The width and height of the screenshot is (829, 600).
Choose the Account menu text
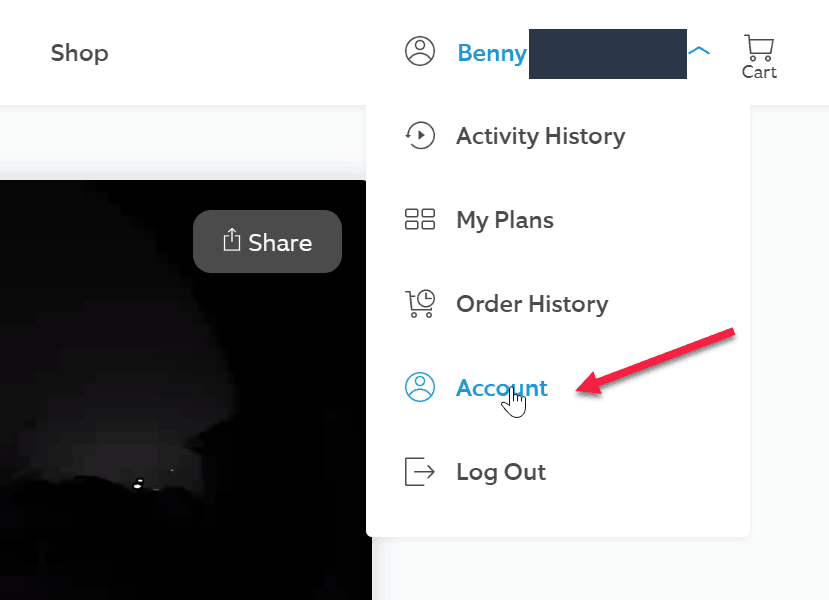pos(501,388)
